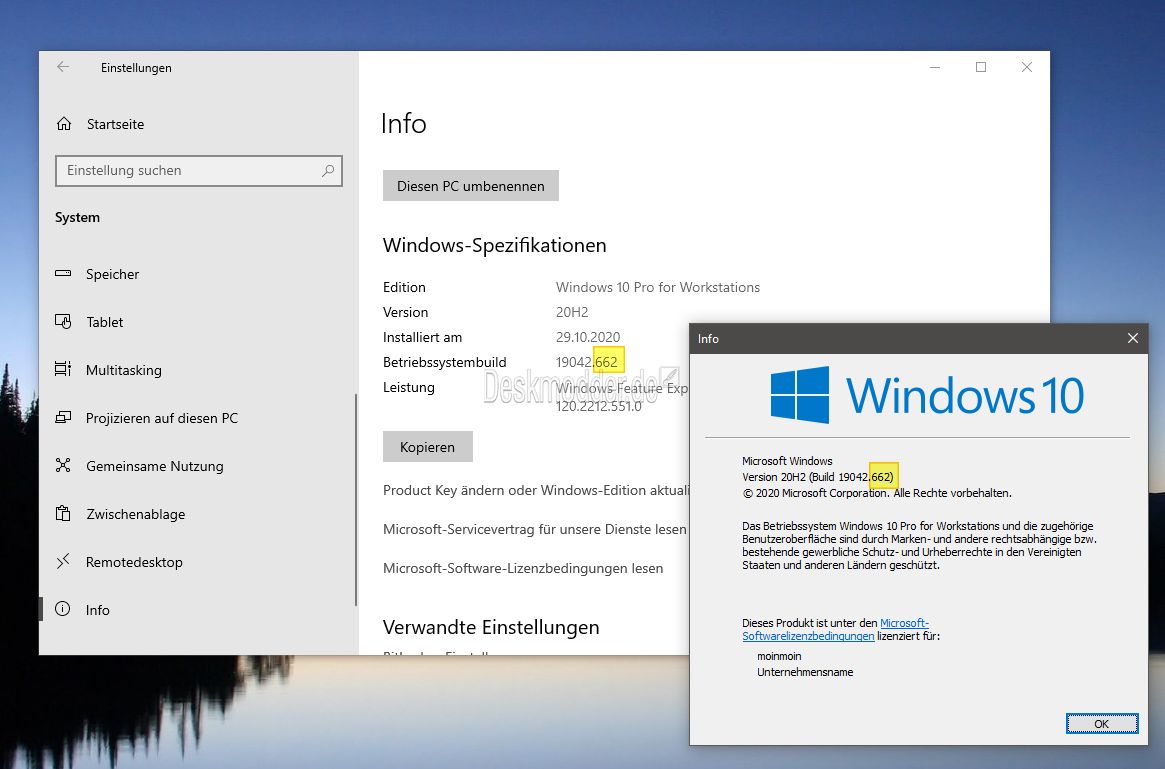Click the version value 20H2
The width and height of the screenshot is (1165, 769).
click(x=572, y=312)
